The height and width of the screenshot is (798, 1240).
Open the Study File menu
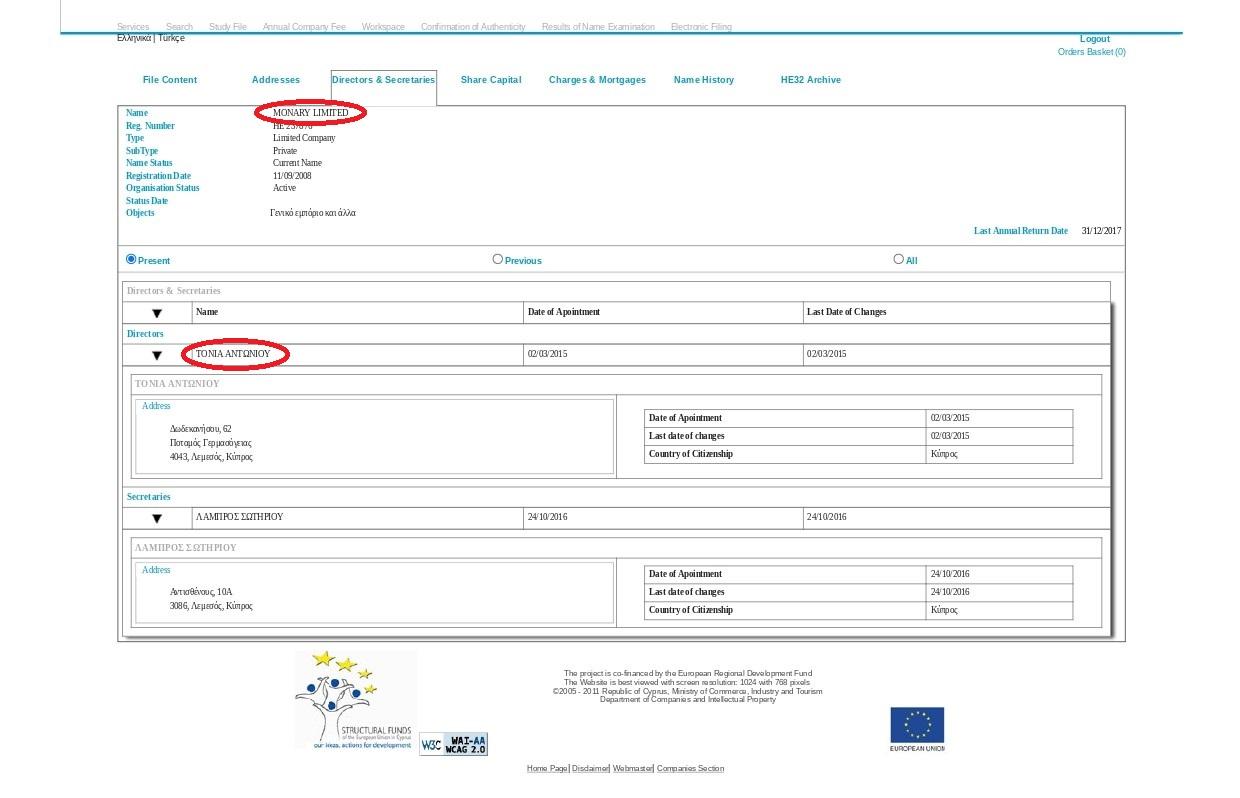pyautogui.click(x=228, y=27)
